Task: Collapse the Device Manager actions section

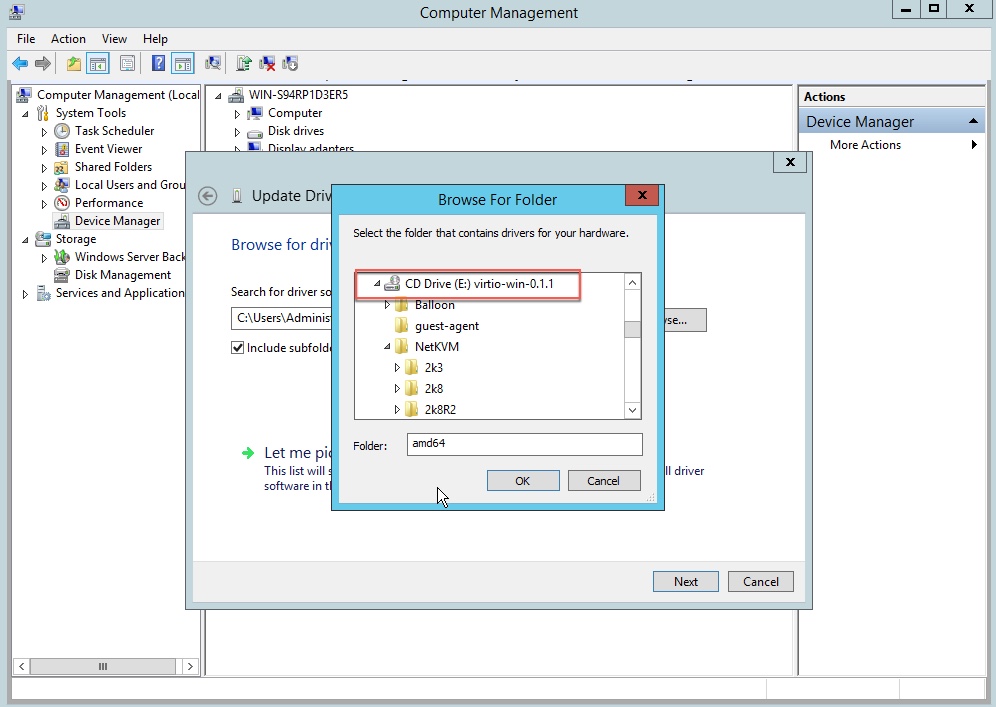Action: click(972, 121)
